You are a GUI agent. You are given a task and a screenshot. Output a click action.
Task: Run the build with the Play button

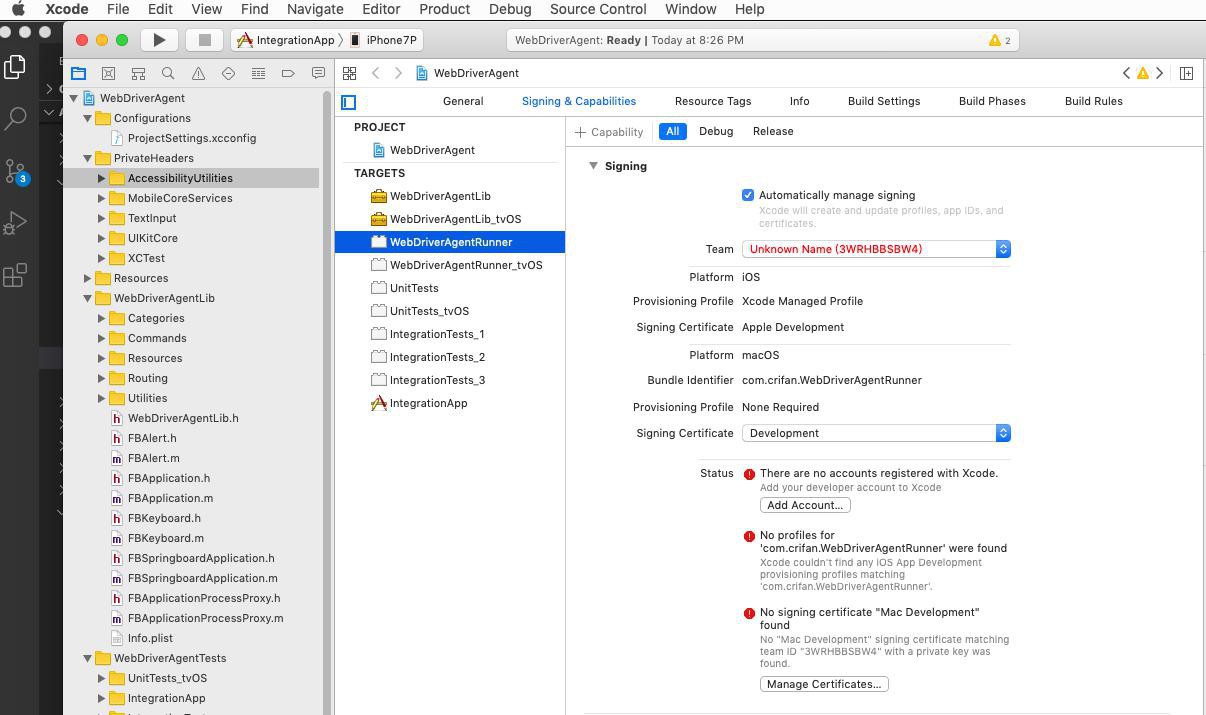click(x=159, y=40)
